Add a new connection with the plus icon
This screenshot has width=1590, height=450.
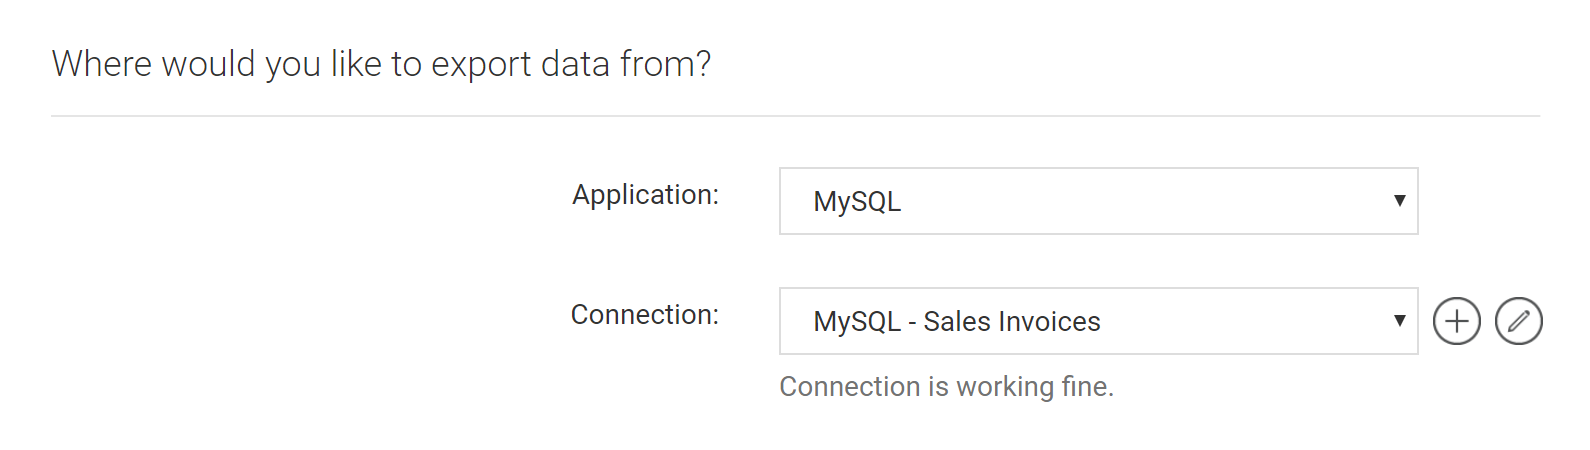[x=1457, y=321]
